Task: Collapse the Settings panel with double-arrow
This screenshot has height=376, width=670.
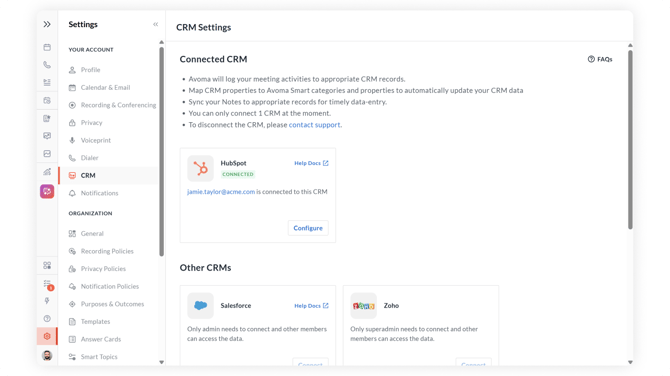Action: point(156,24)
